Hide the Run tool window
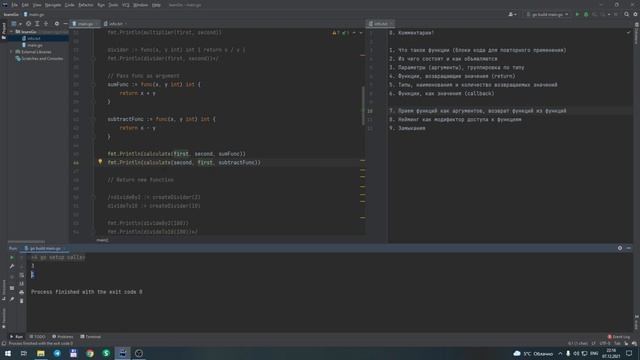Image resolution: width=640 pixels, height=360 pixels. tap(629, 248)
